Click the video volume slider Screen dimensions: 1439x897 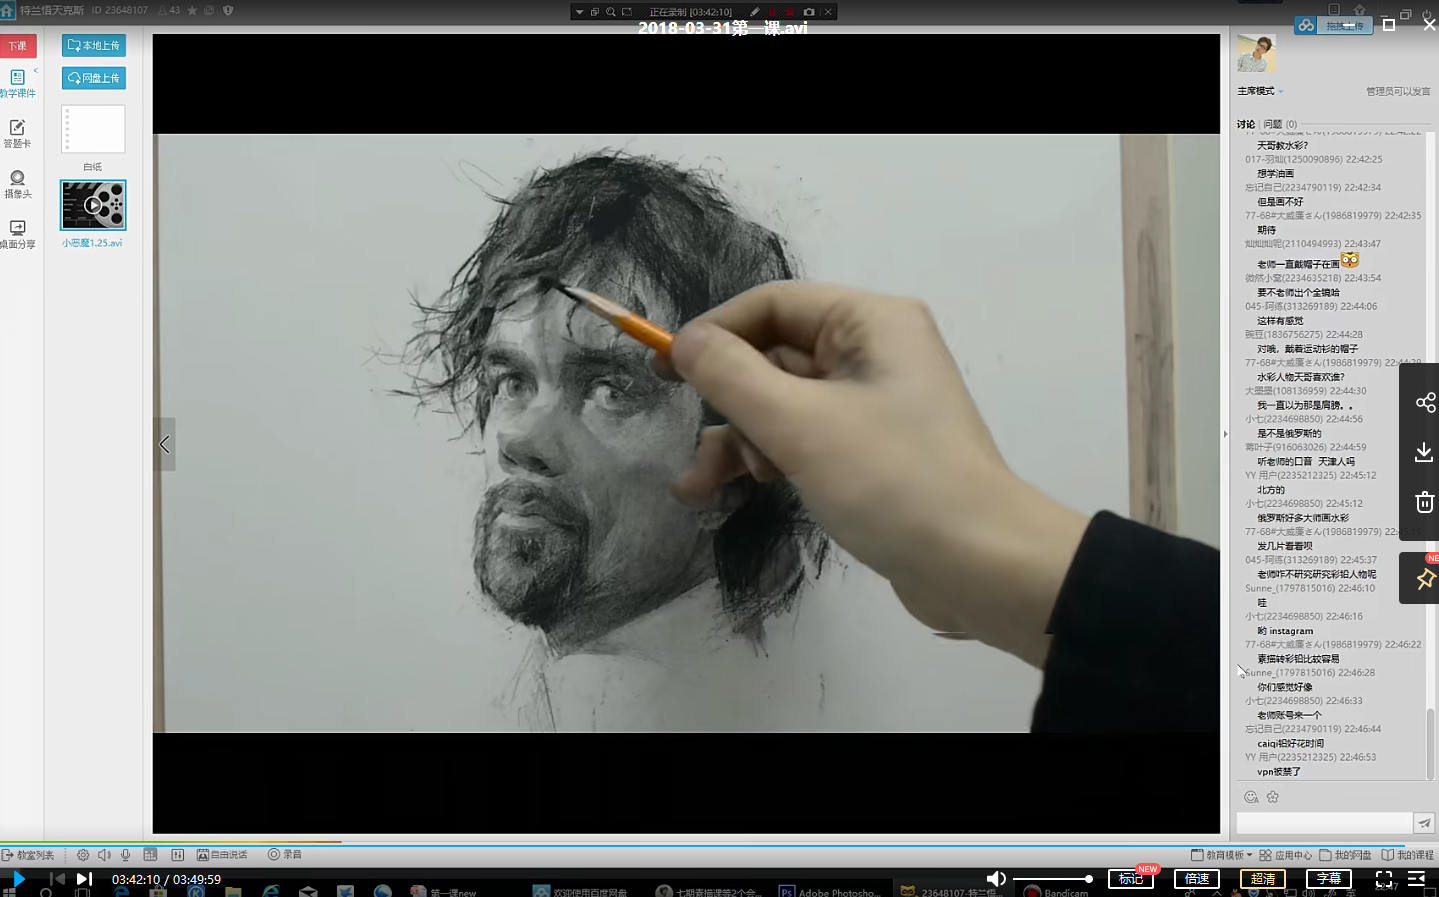[1052, 879]
